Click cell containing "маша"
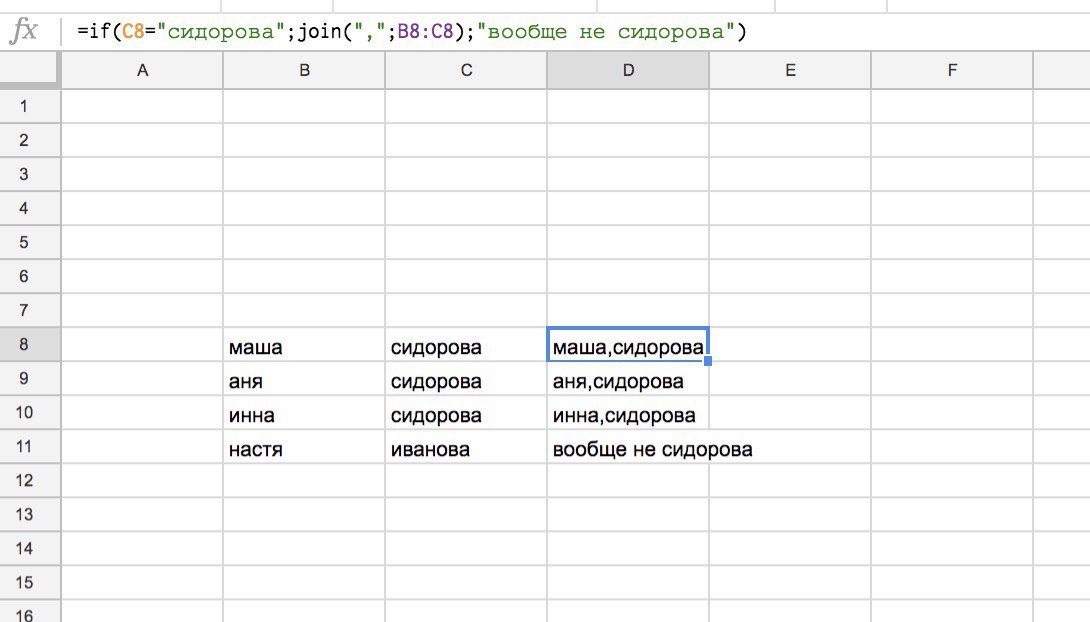The height and width of the screenshot is (622, 1090). click(x=304, y=347)
